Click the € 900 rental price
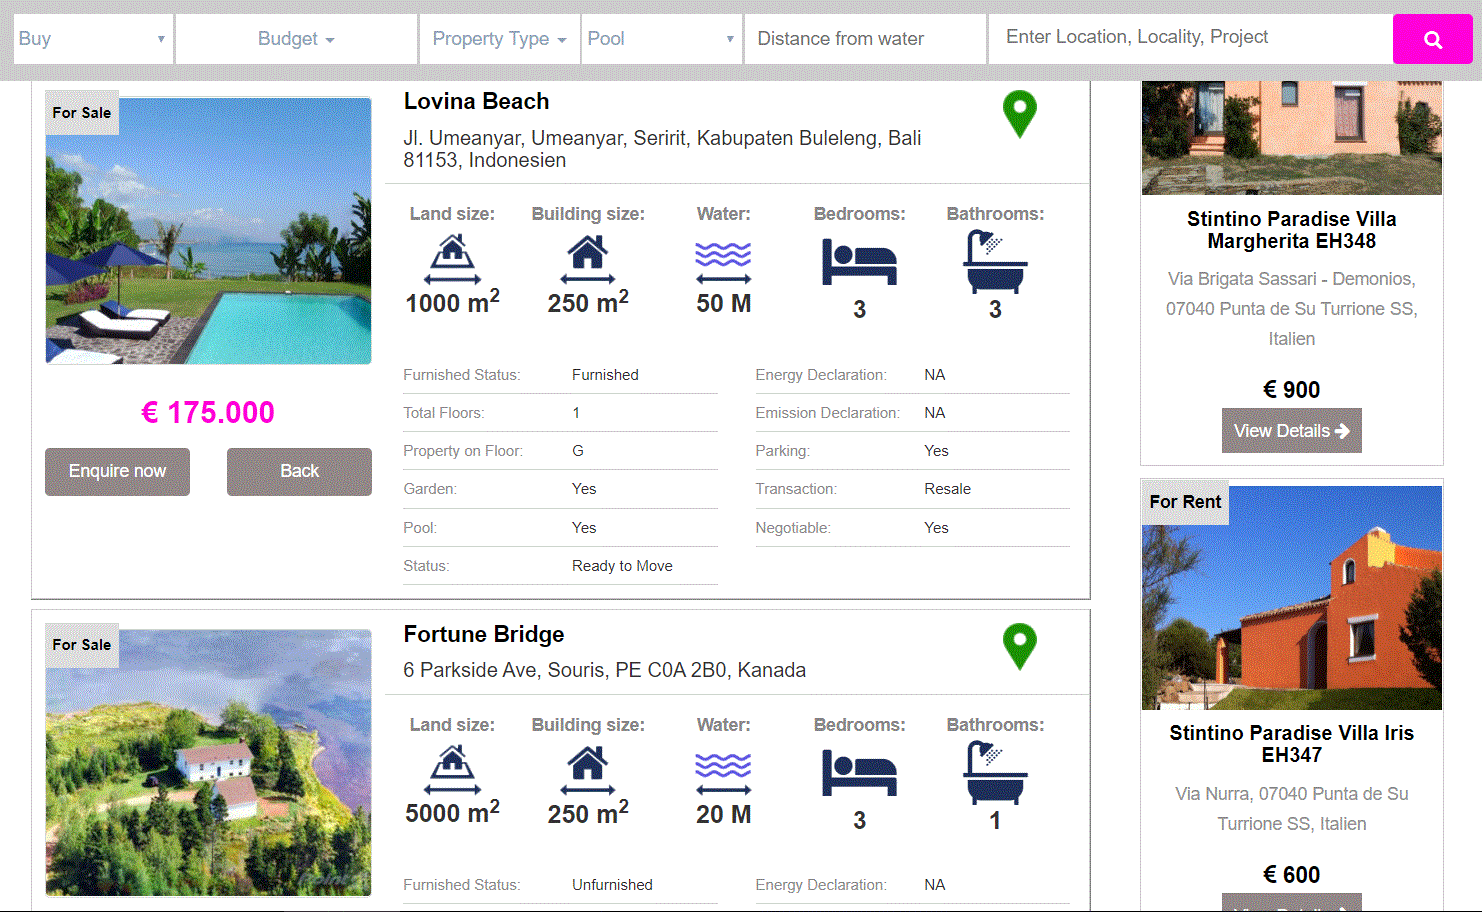Screen dimensions: 1482x912 [1291, 390]
